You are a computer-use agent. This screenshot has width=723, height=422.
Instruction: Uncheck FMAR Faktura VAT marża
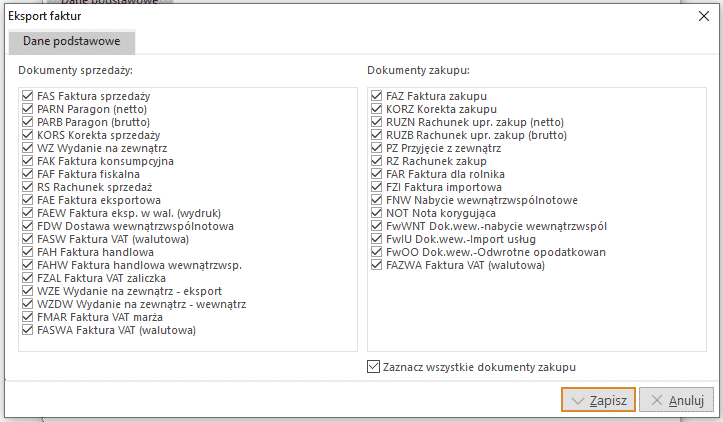tap(28, 317)
